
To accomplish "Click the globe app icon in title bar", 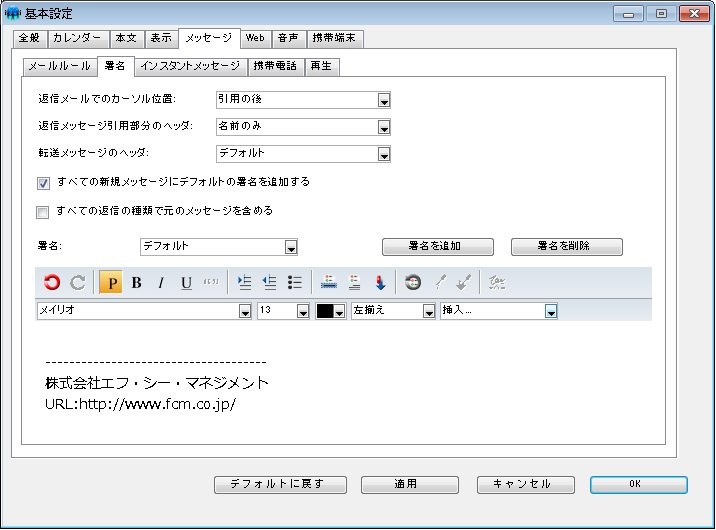I will (12, 13).
